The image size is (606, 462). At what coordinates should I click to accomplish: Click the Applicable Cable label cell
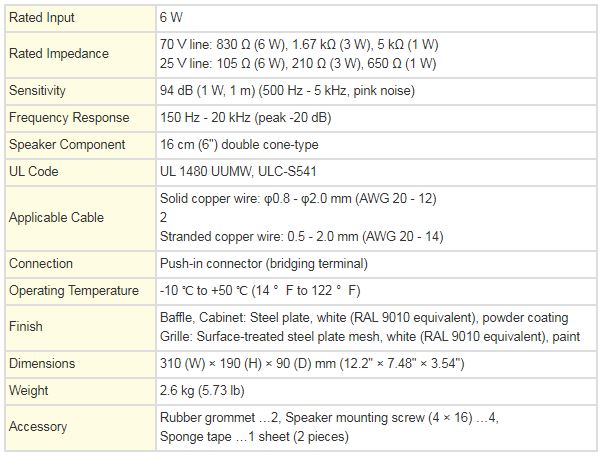point(56,217)
